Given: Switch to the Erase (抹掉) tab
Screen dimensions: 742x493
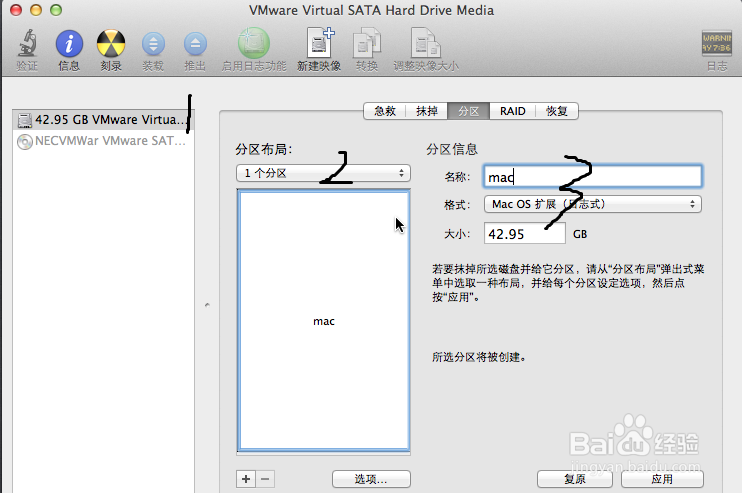Looking at the screenshot, I should coord(427,111).
